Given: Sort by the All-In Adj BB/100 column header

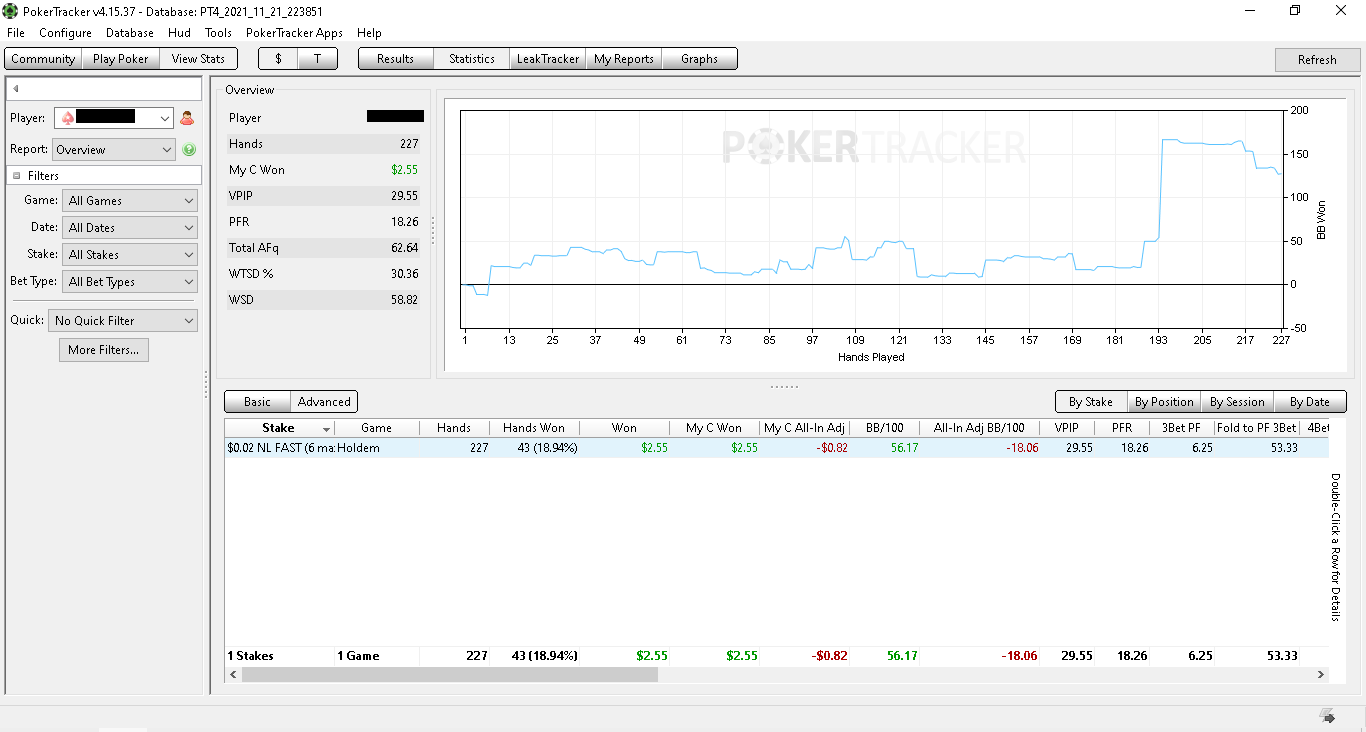Looking at the screenshot, I should coord(979,428).
